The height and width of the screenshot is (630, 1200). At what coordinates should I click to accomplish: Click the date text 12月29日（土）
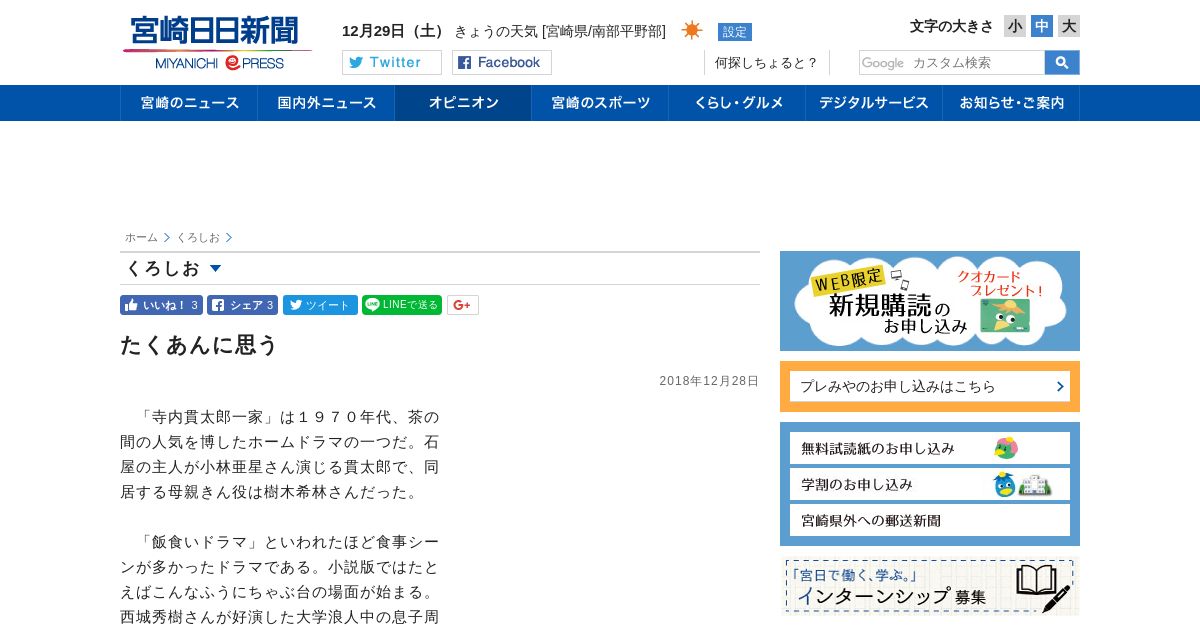point(395,31)
